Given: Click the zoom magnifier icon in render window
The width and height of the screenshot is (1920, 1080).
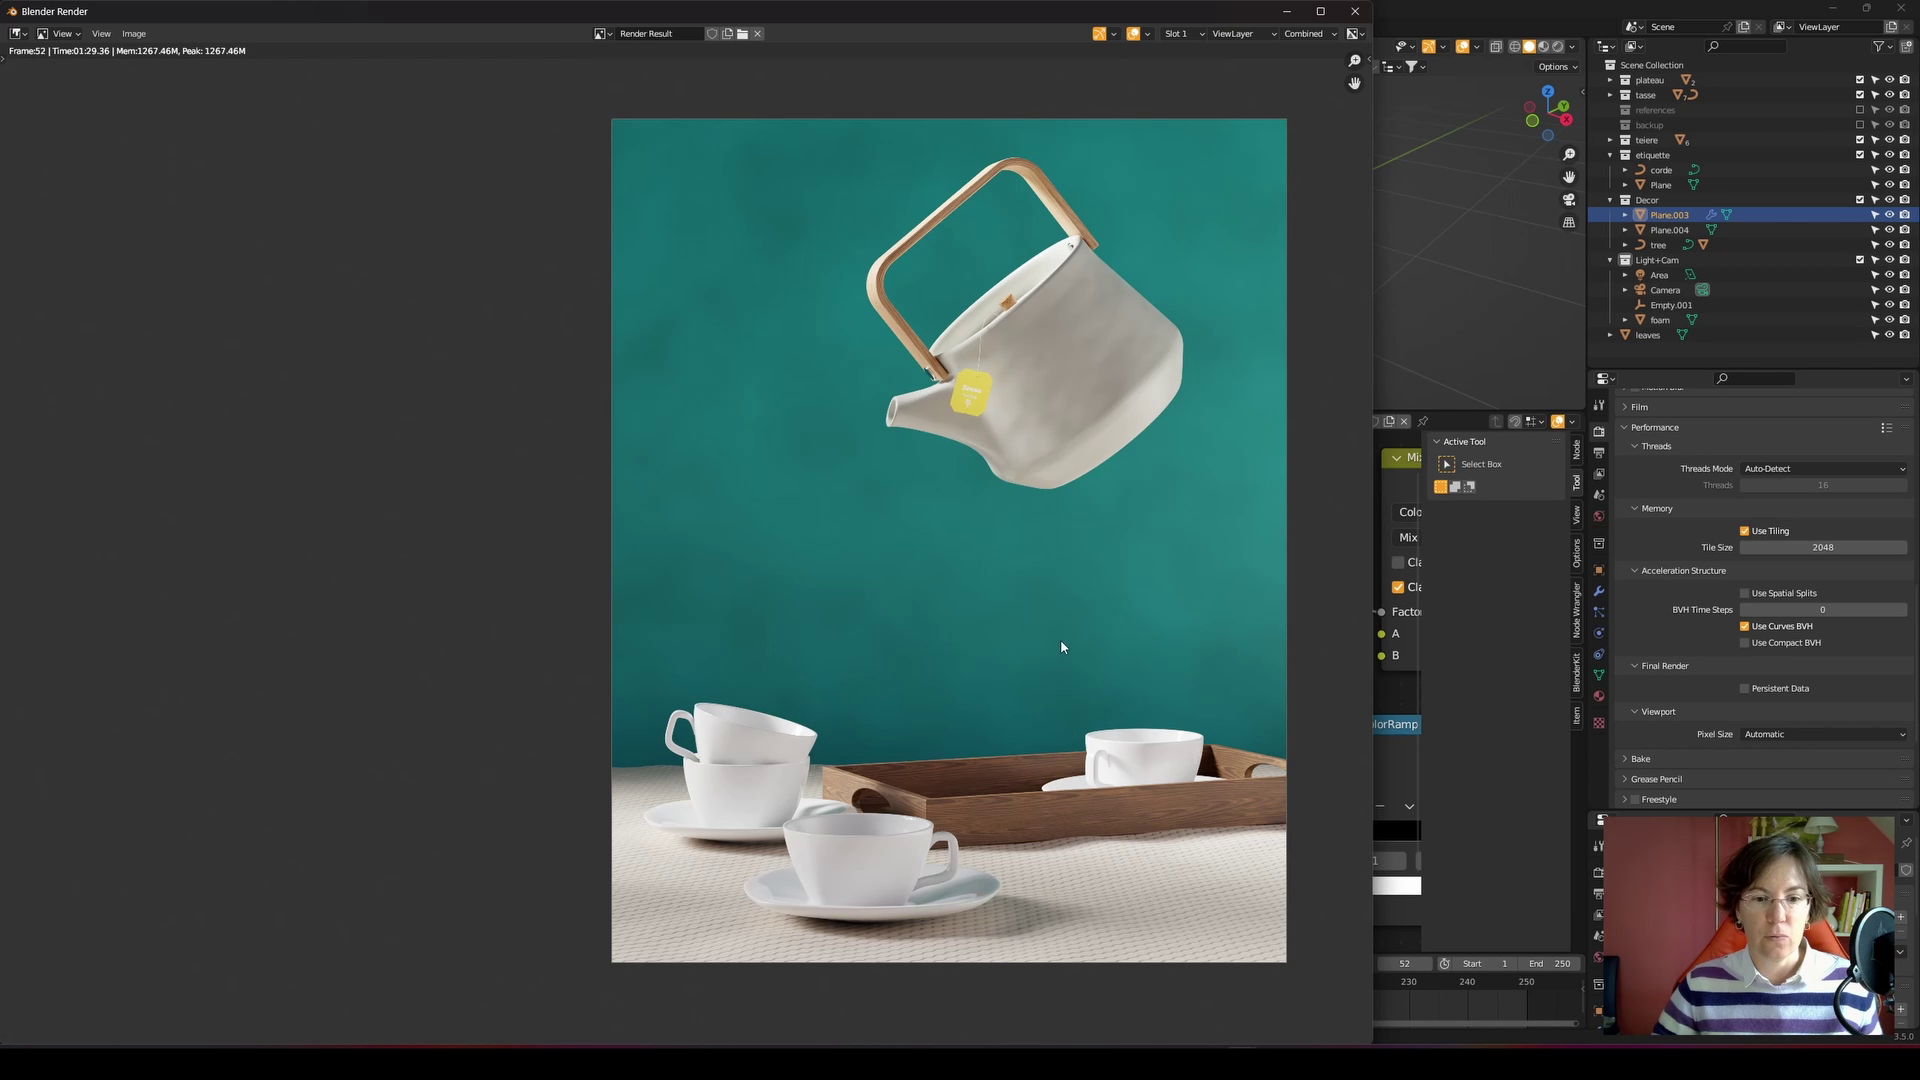Looking at the screenshot, I should coord(1354,61).
